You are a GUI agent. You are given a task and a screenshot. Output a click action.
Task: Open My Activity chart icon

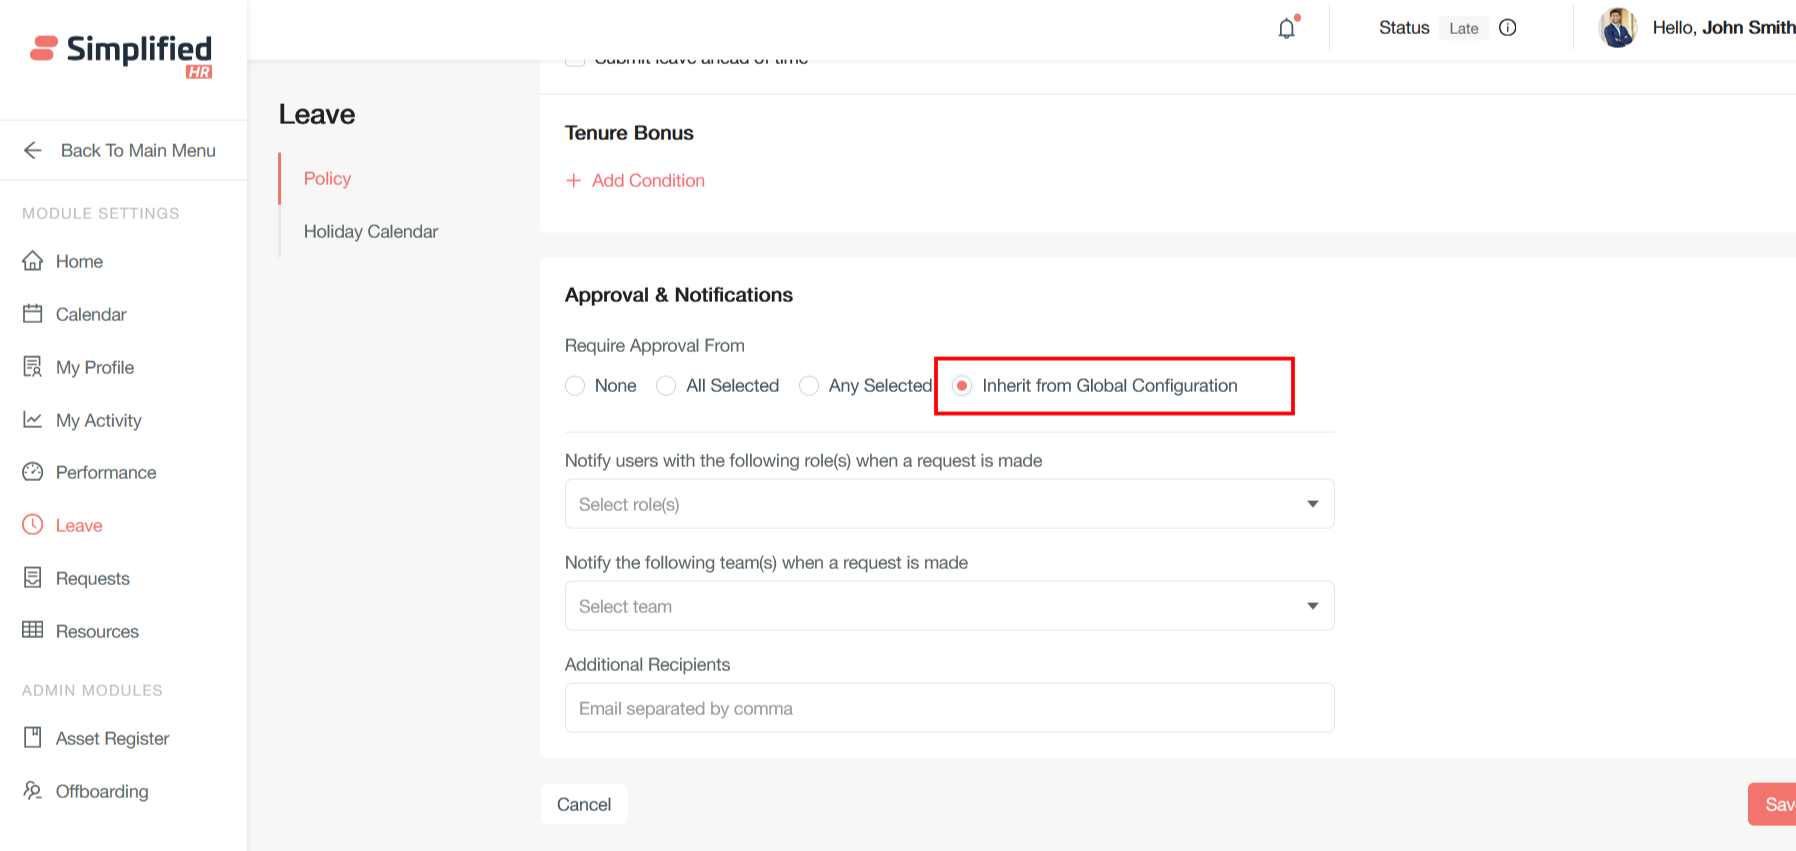click(x=33, y=420)
